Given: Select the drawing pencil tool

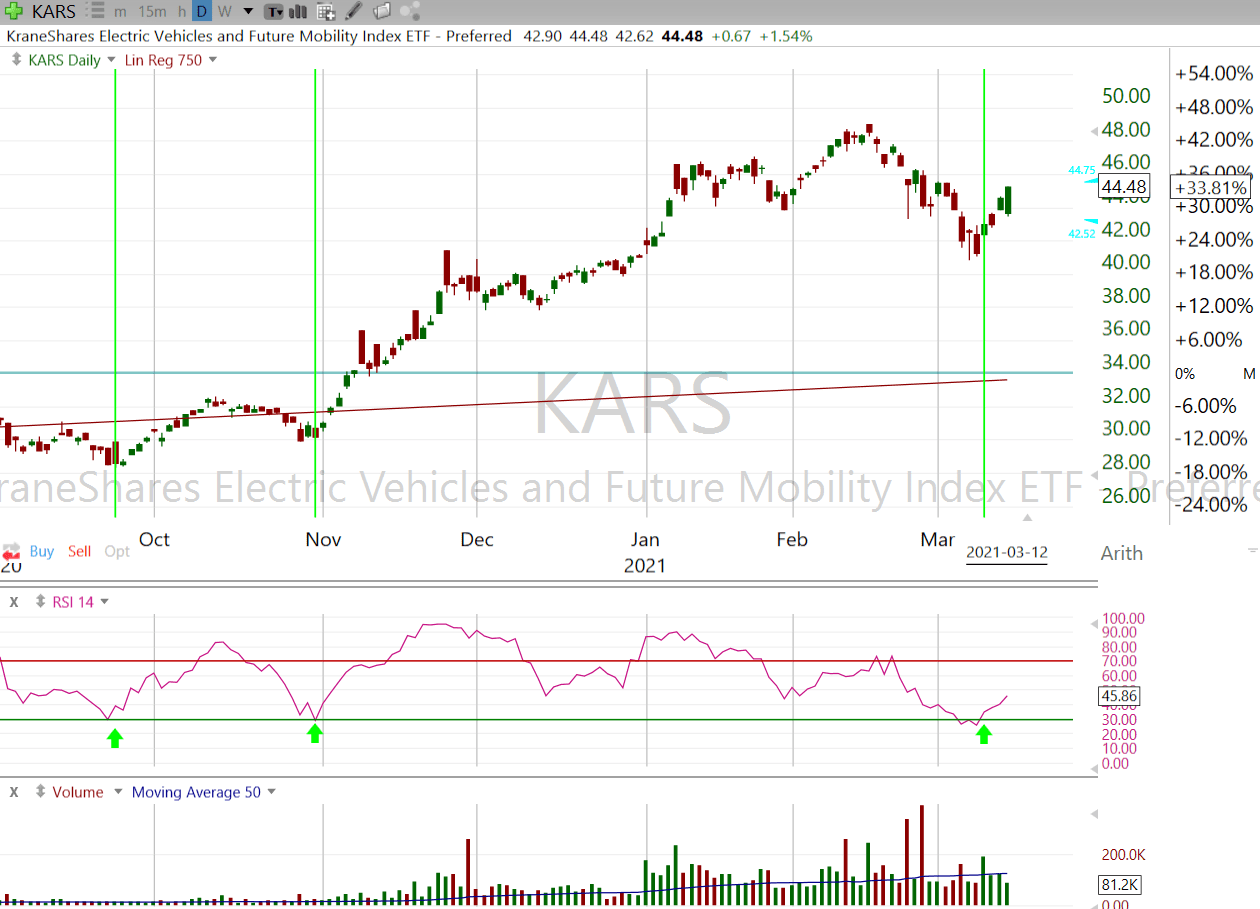Looking at the screenshot, I should coord(352,11).
